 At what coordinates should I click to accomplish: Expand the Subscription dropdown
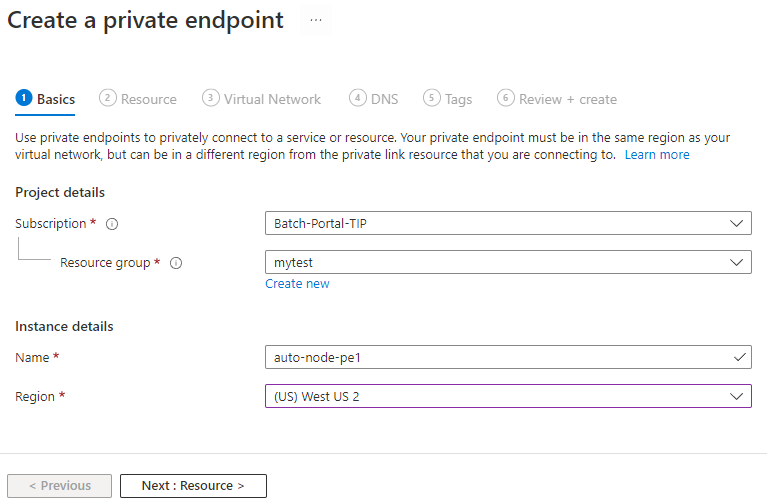click(x=508, y=223)
